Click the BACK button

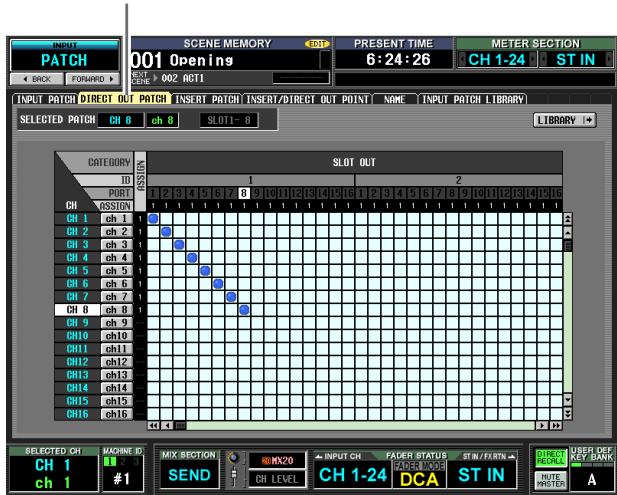coord(37,79)
